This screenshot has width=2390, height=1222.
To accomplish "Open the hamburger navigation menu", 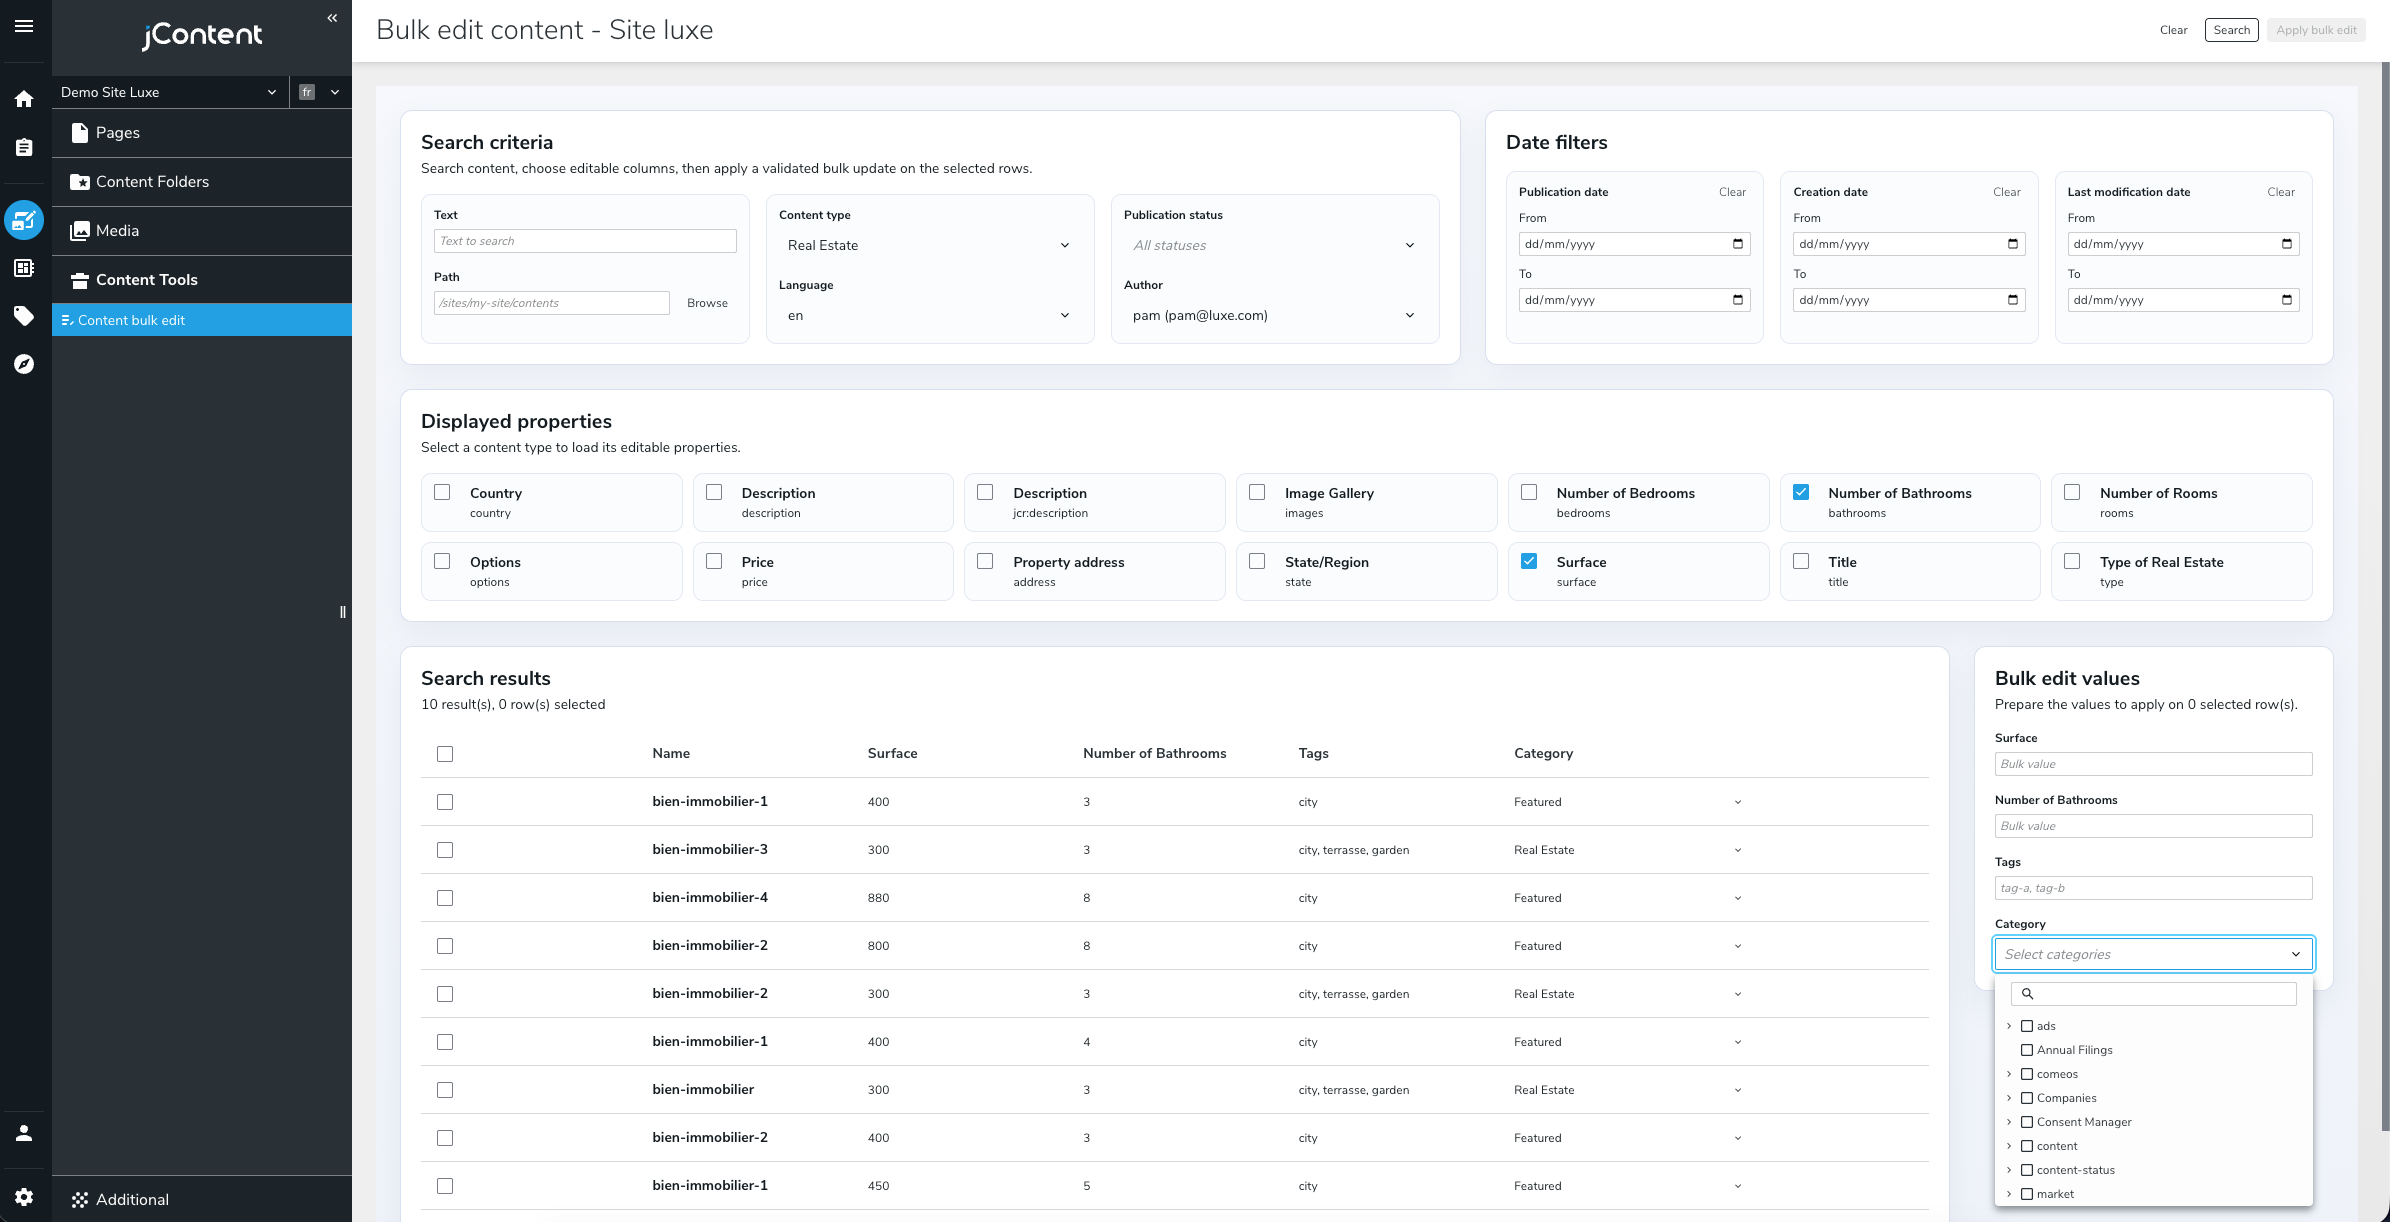I will [24, 26].
